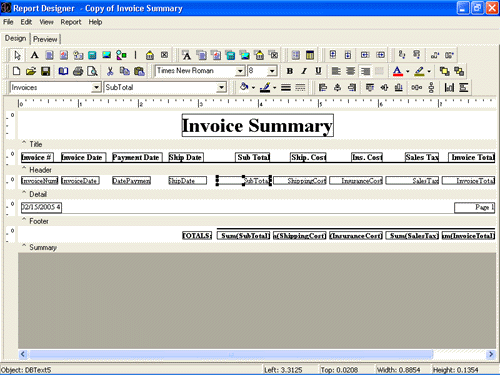The image size is (500, 375).
Task: Switch to the Preview tab
Action: click(x=45, y=39)
